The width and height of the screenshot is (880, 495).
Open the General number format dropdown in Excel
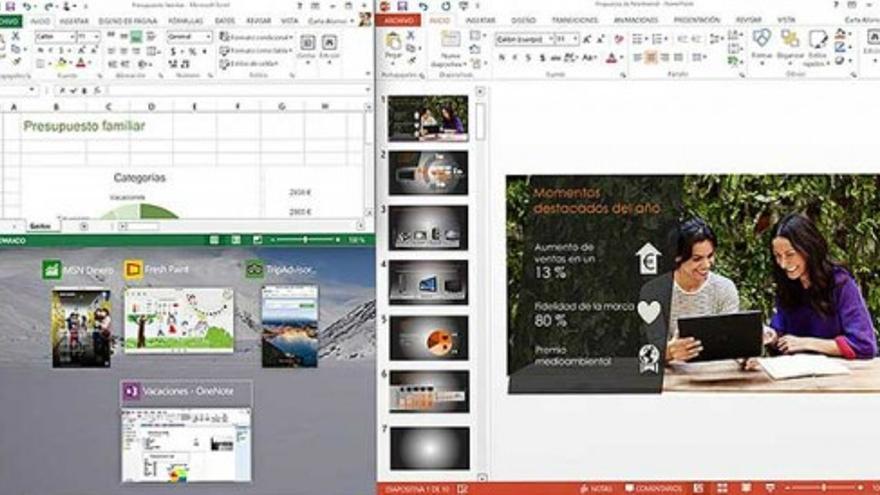pos(208,37)
